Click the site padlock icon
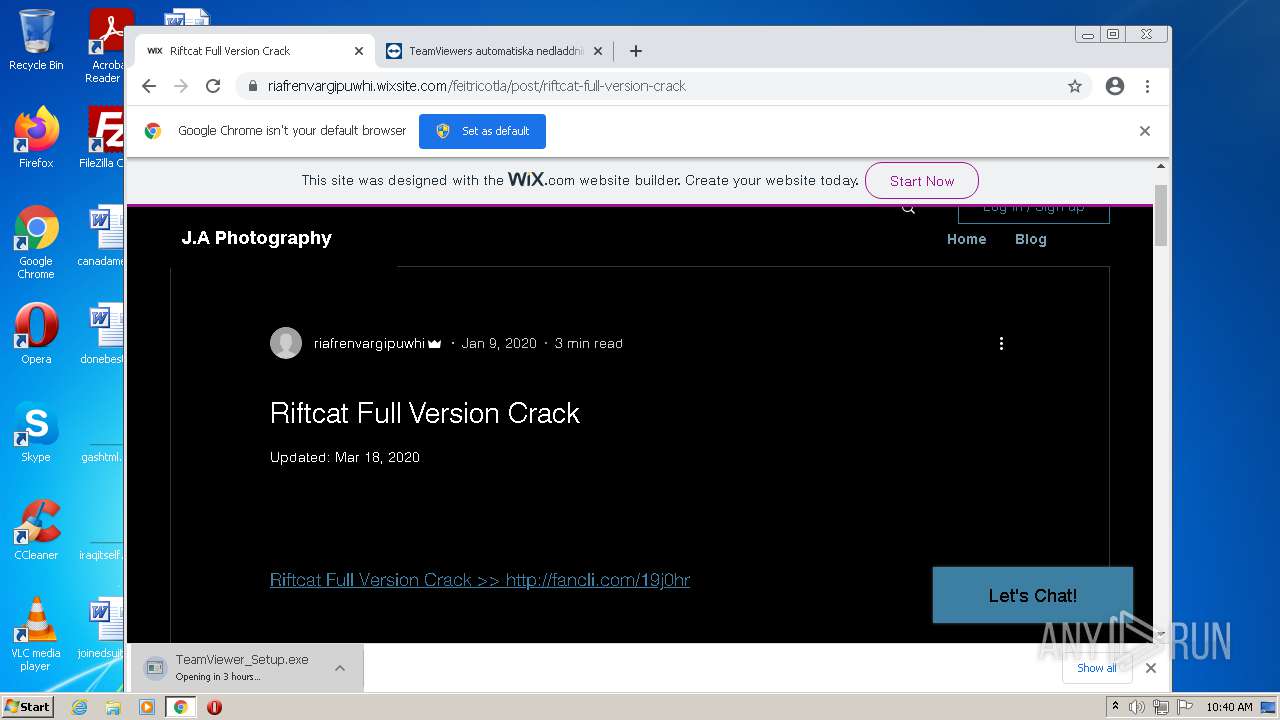This screenshot has width=1280, height=720. point(253,86)
